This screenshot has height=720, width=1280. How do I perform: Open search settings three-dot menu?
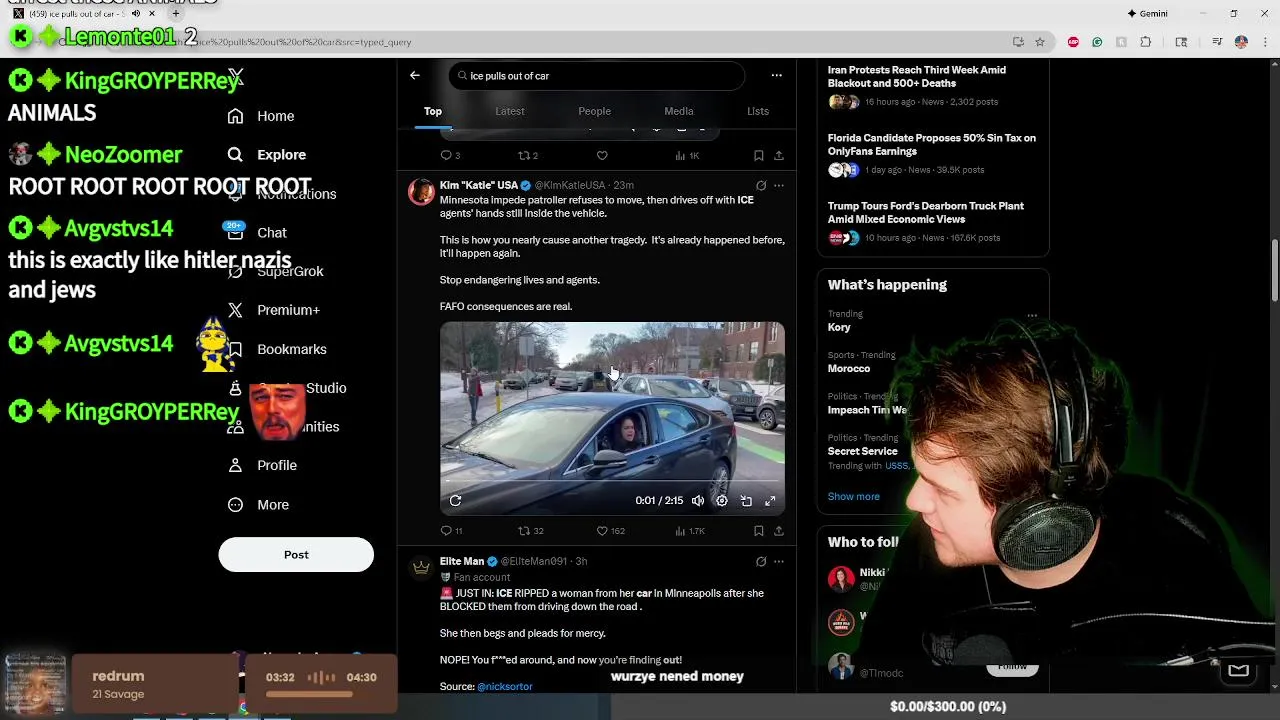[776, 75]
